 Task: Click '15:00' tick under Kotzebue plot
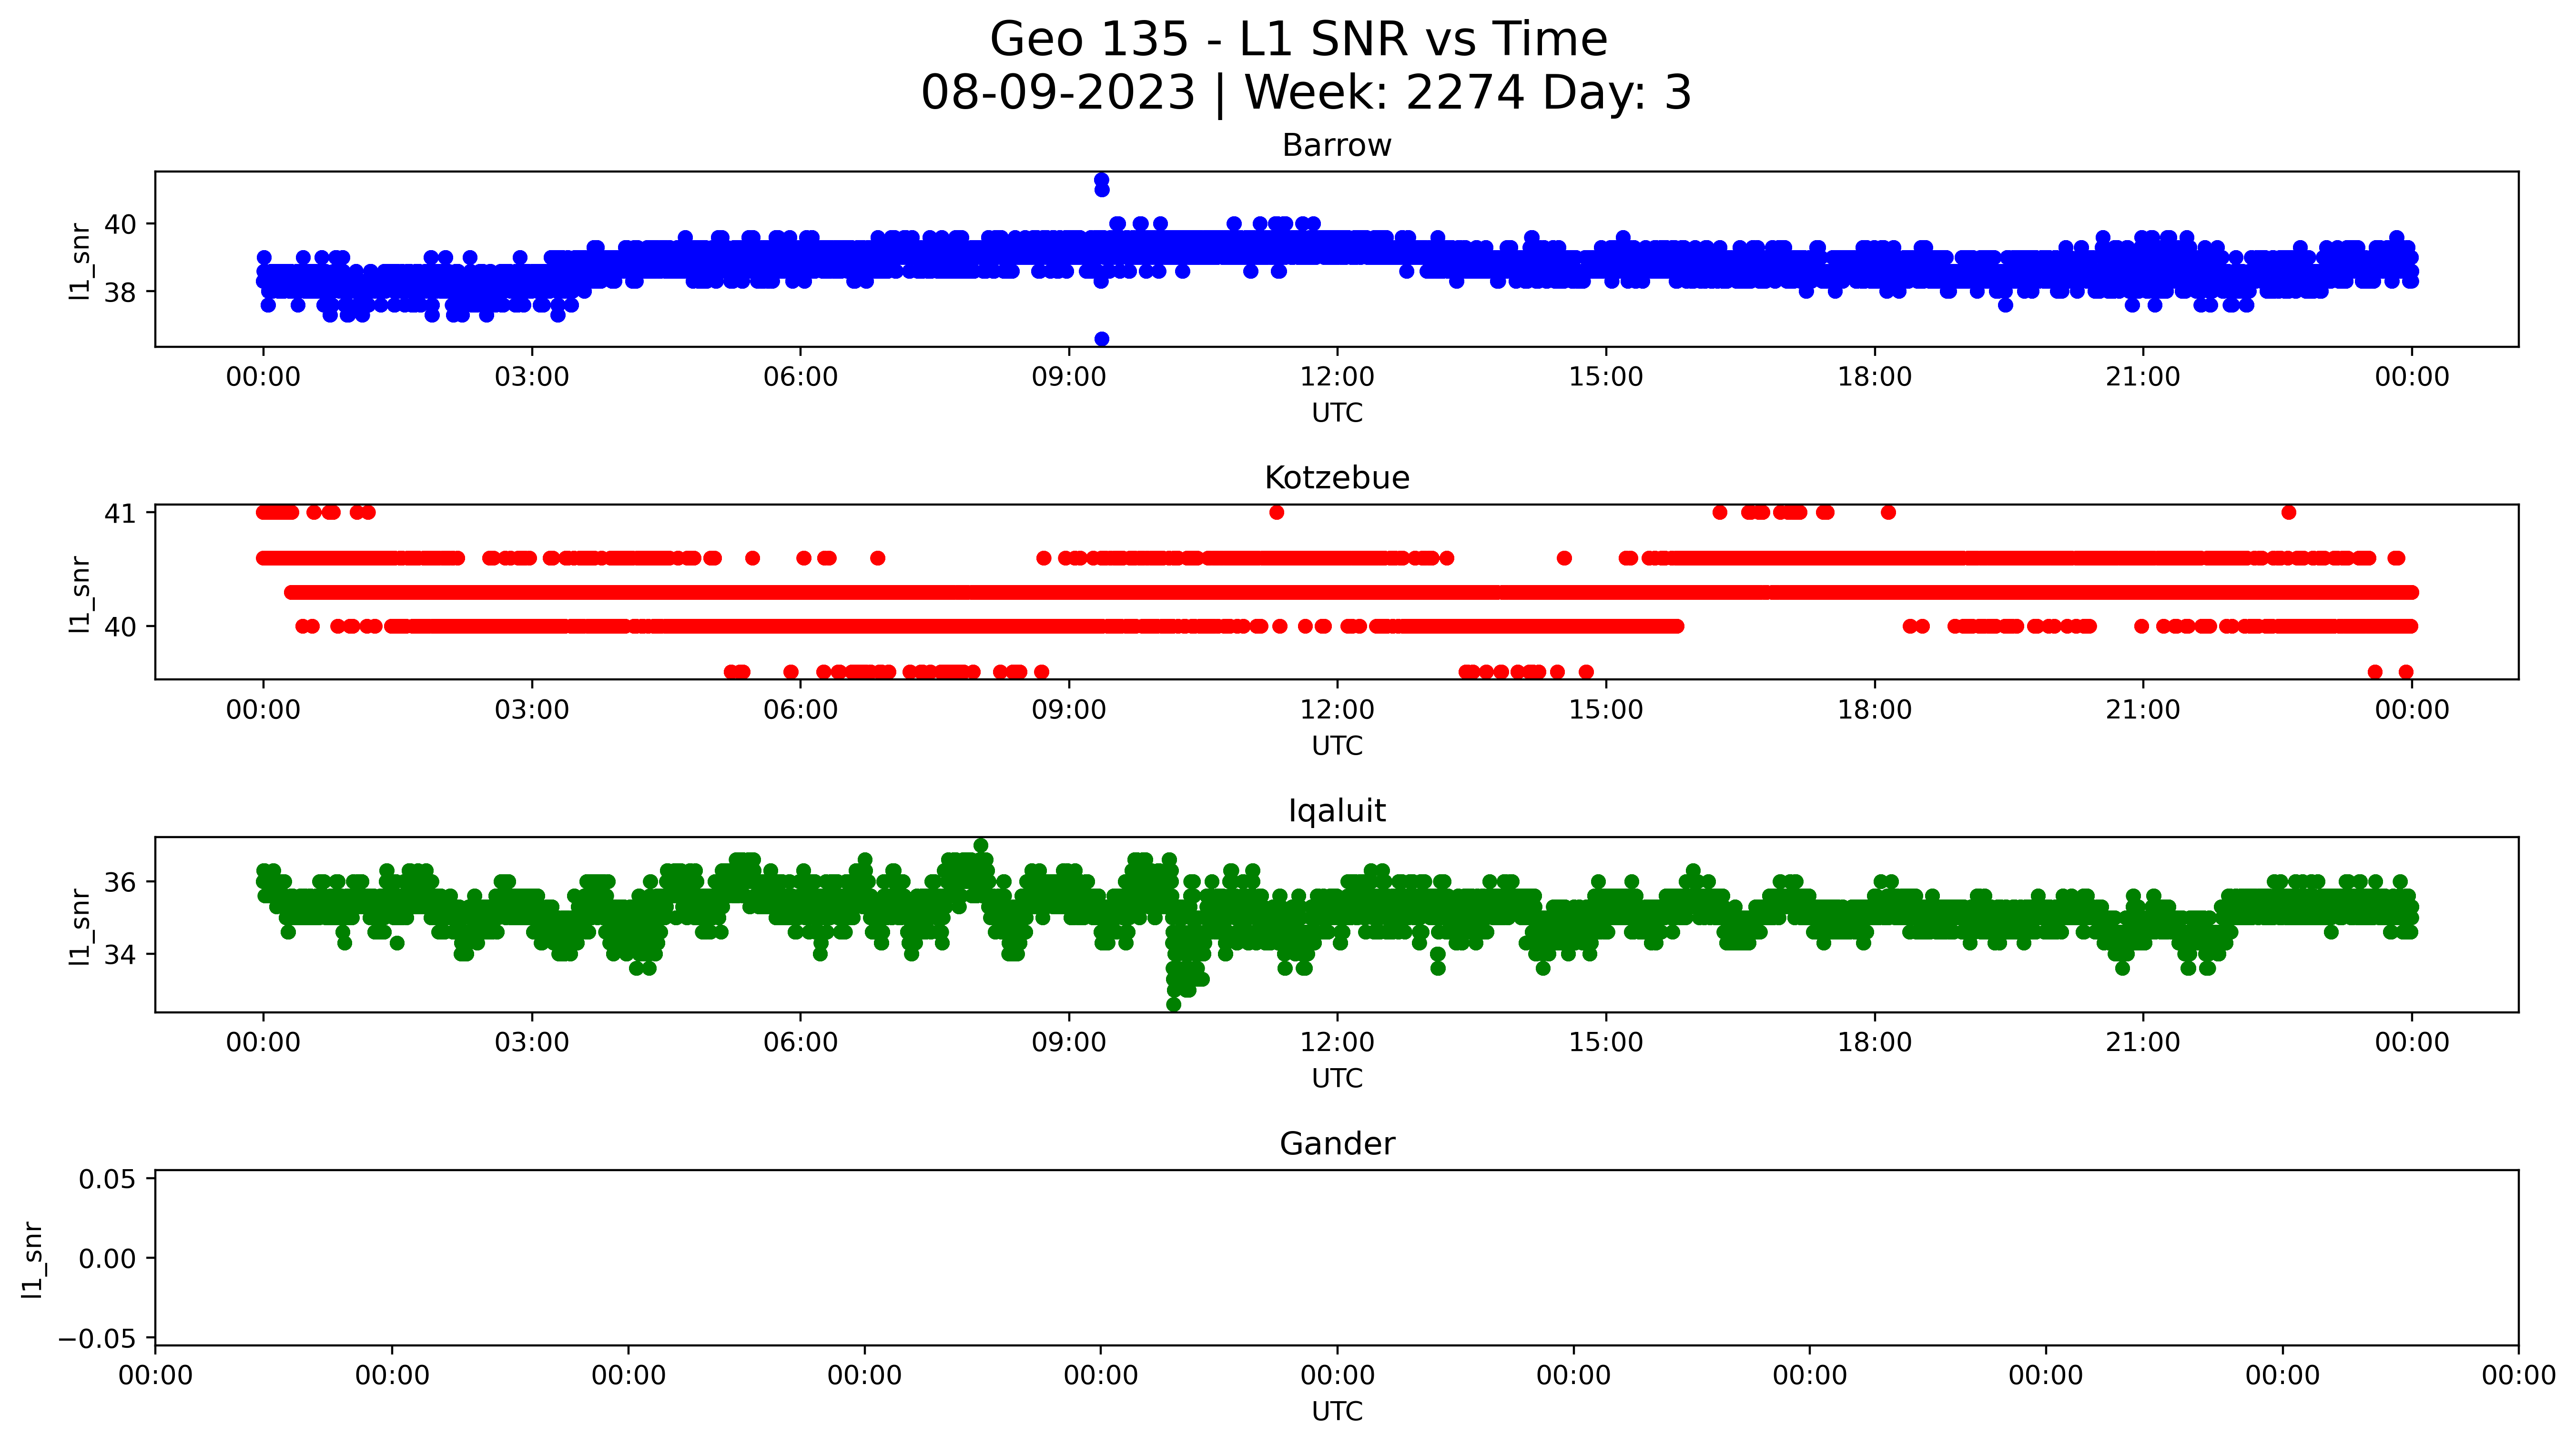1606,711
